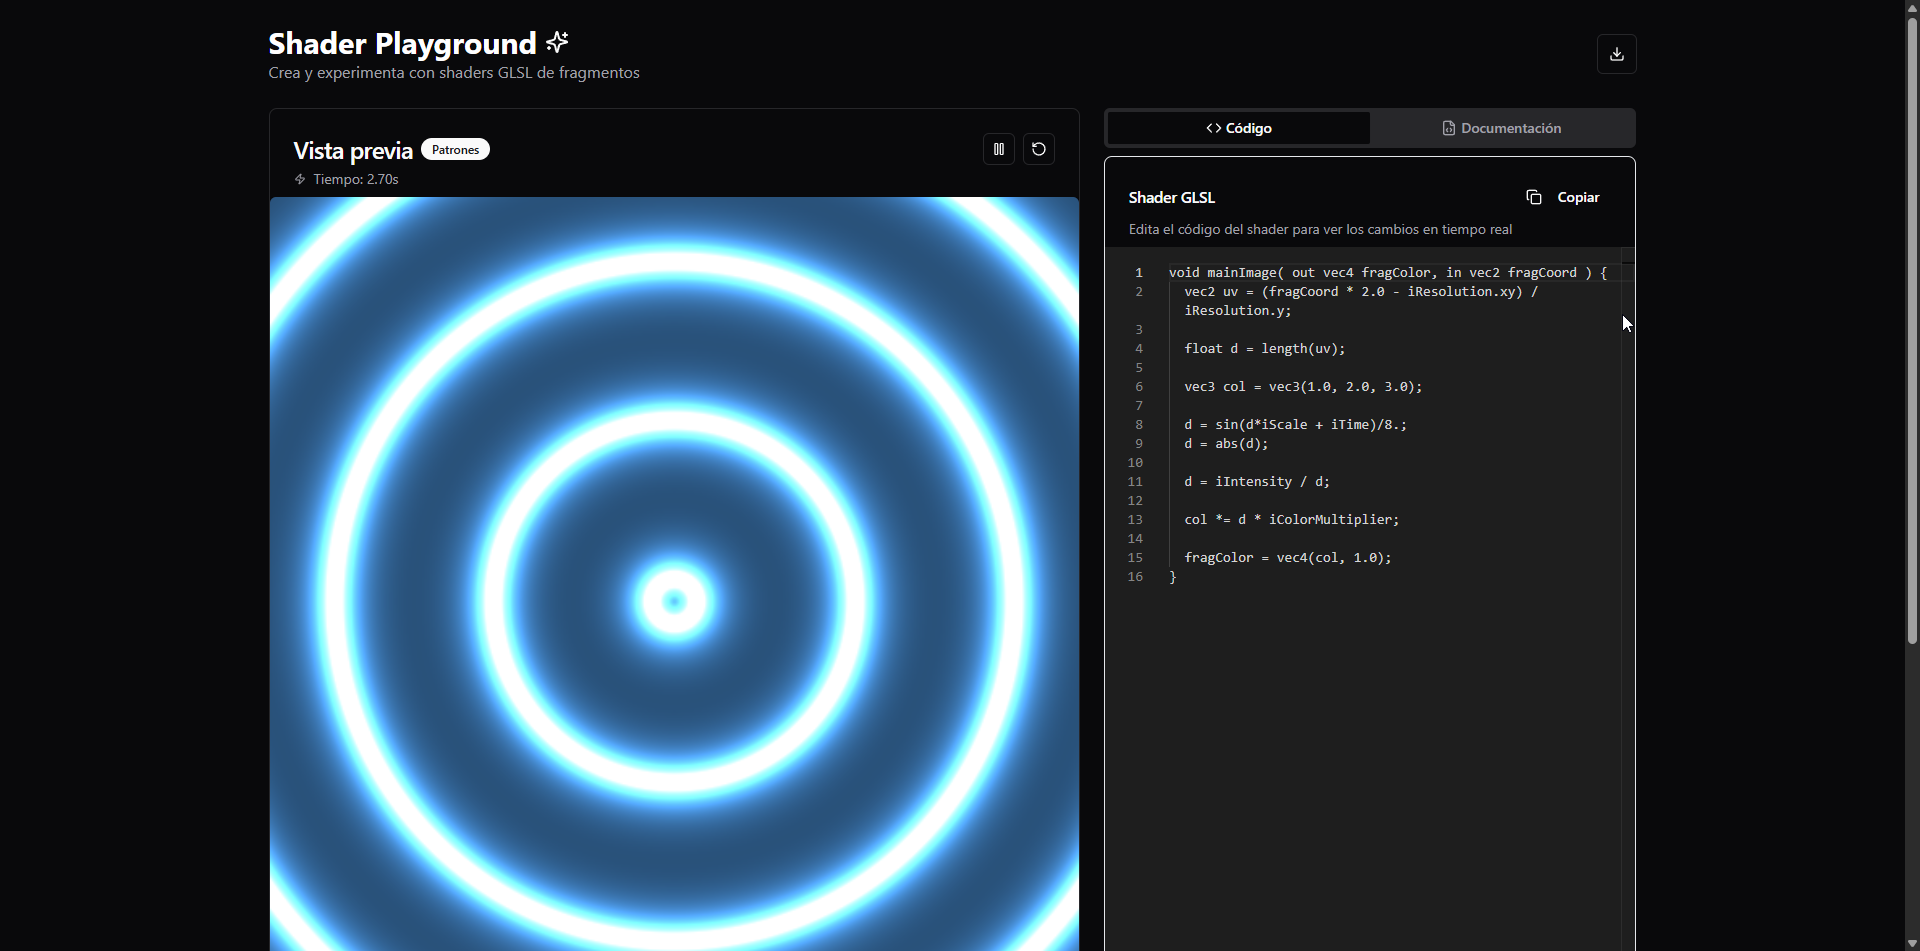Click the scrollbar up arrow
This screenshot has height=951, width=1920.
pos(1911,8)
